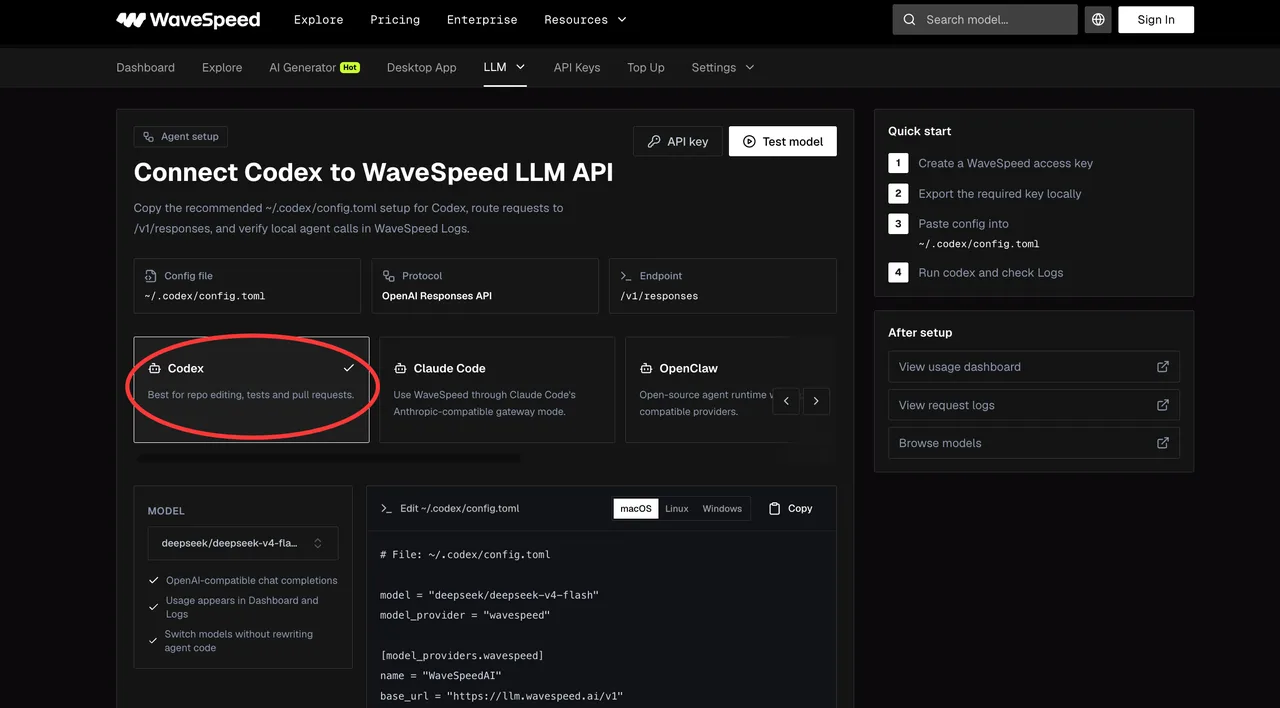Select the Codex agent card
This screenshot has height=708, width=1280.
click(251, 389)
